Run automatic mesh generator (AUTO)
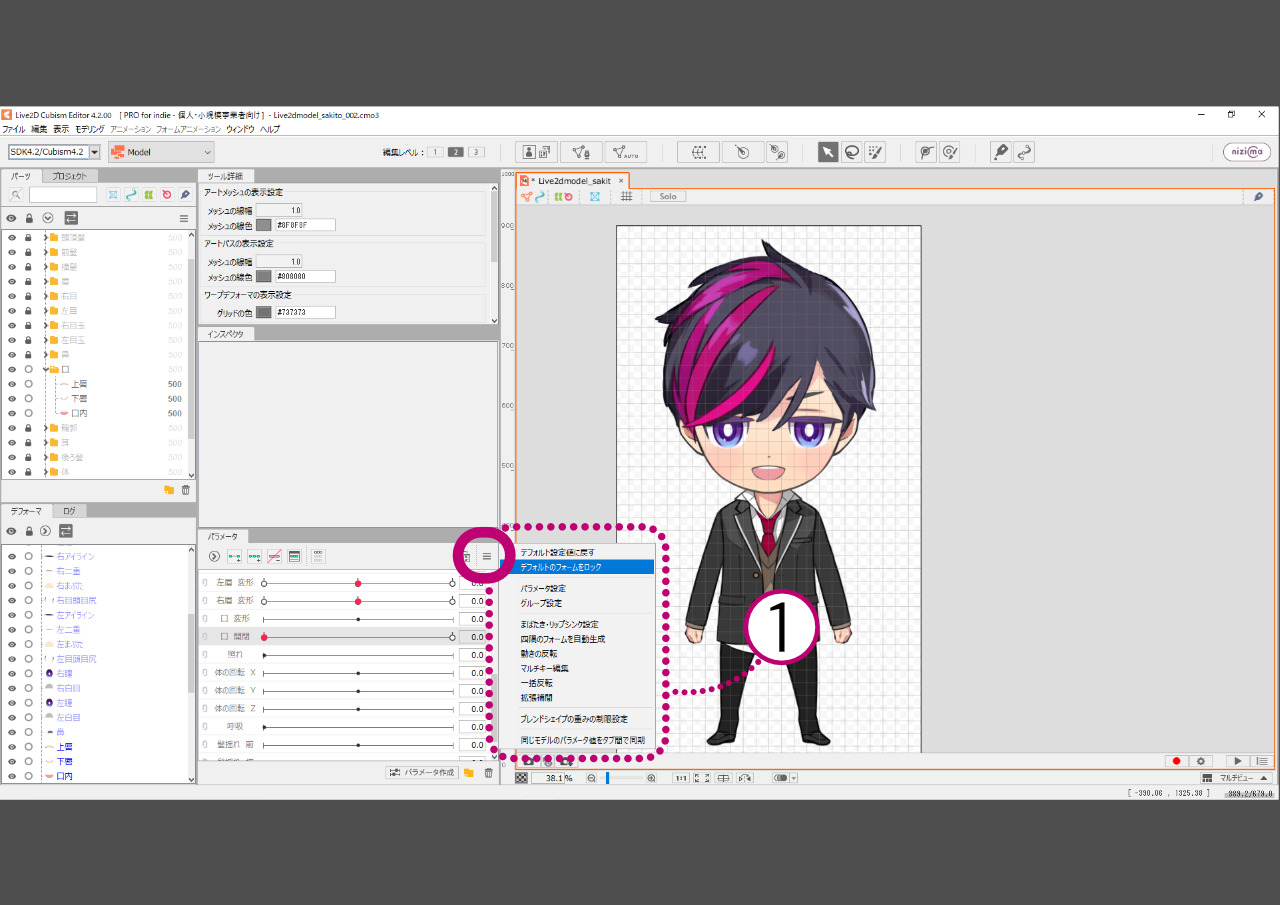The width and height of the screenshot is (1280, 905). [625, 152]
